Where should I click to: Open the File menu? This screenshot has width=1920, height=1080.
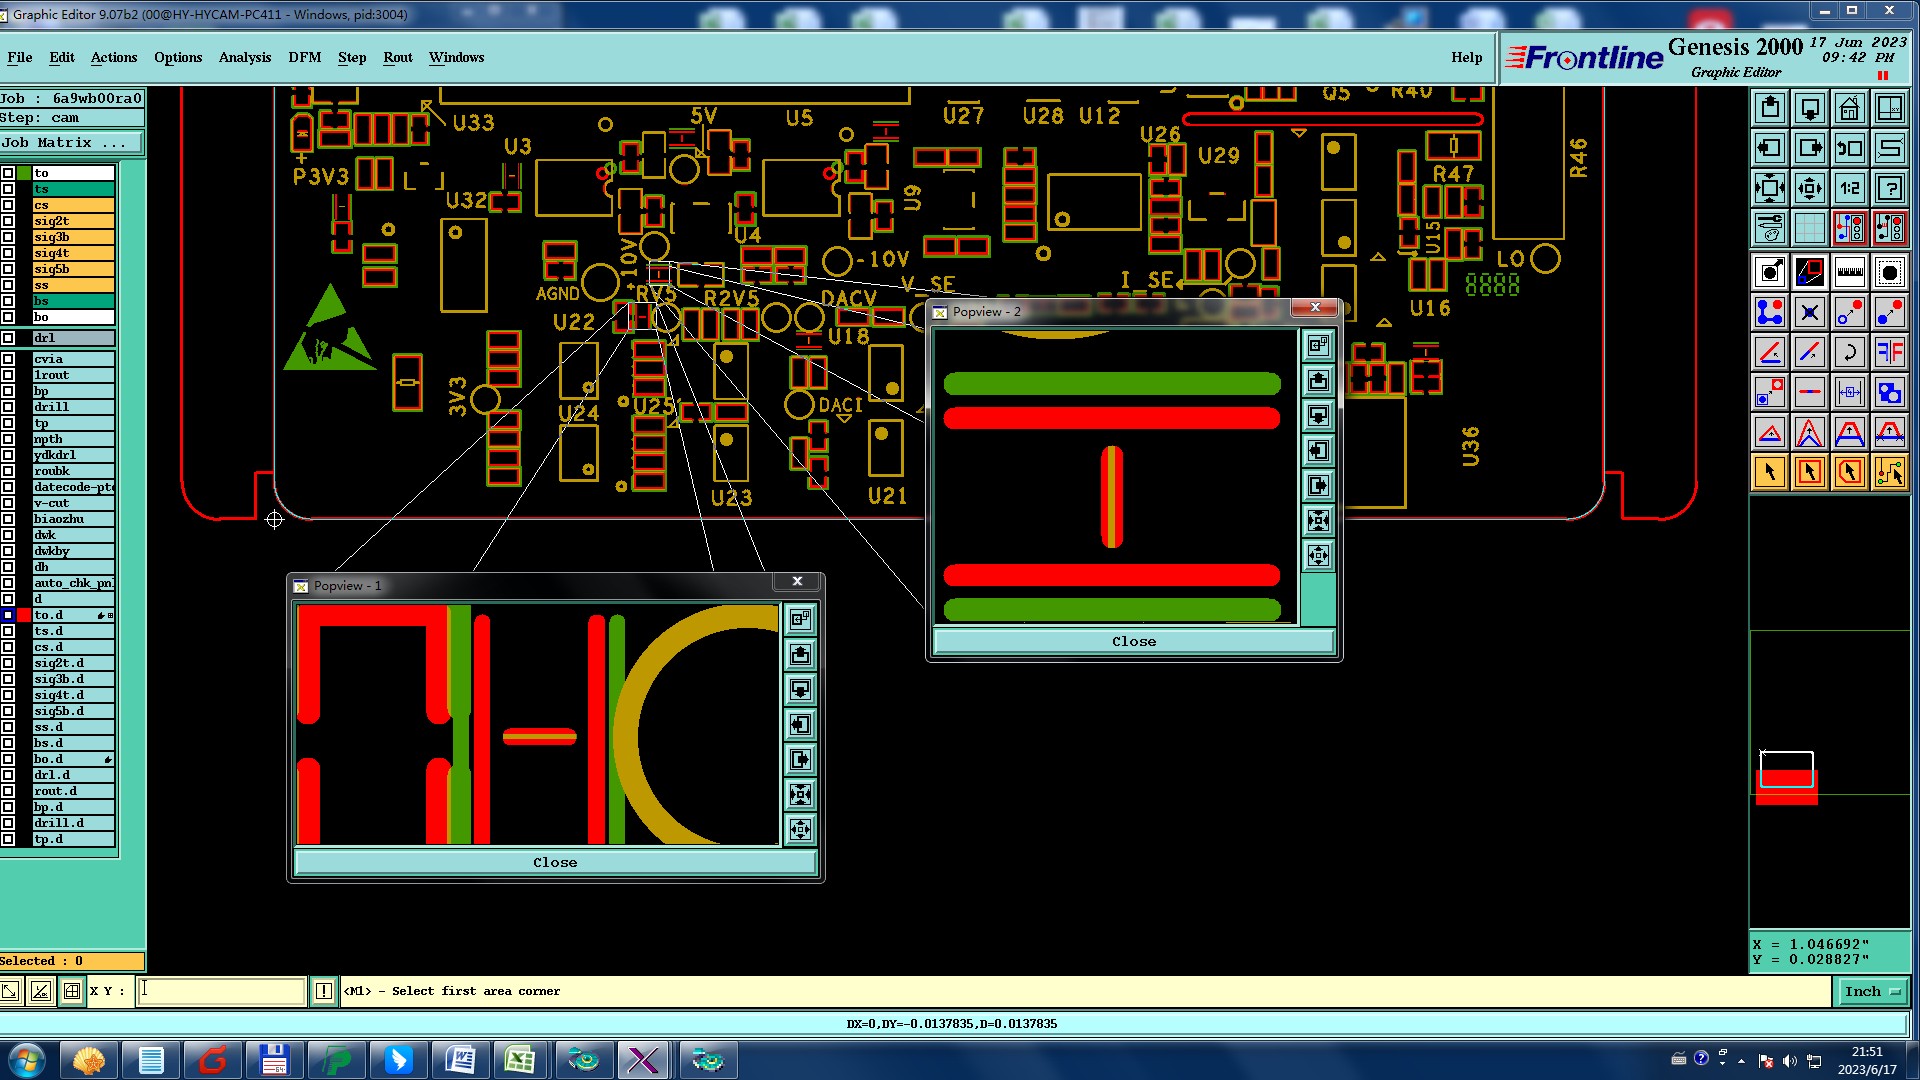20,58
